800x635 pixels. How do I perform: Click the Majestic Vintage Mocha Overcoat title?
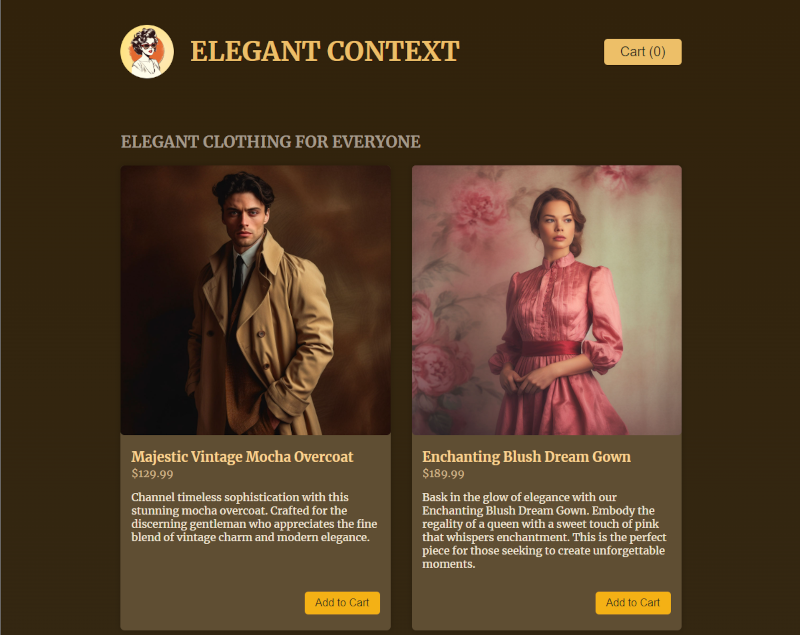click(x=242, y=456)
